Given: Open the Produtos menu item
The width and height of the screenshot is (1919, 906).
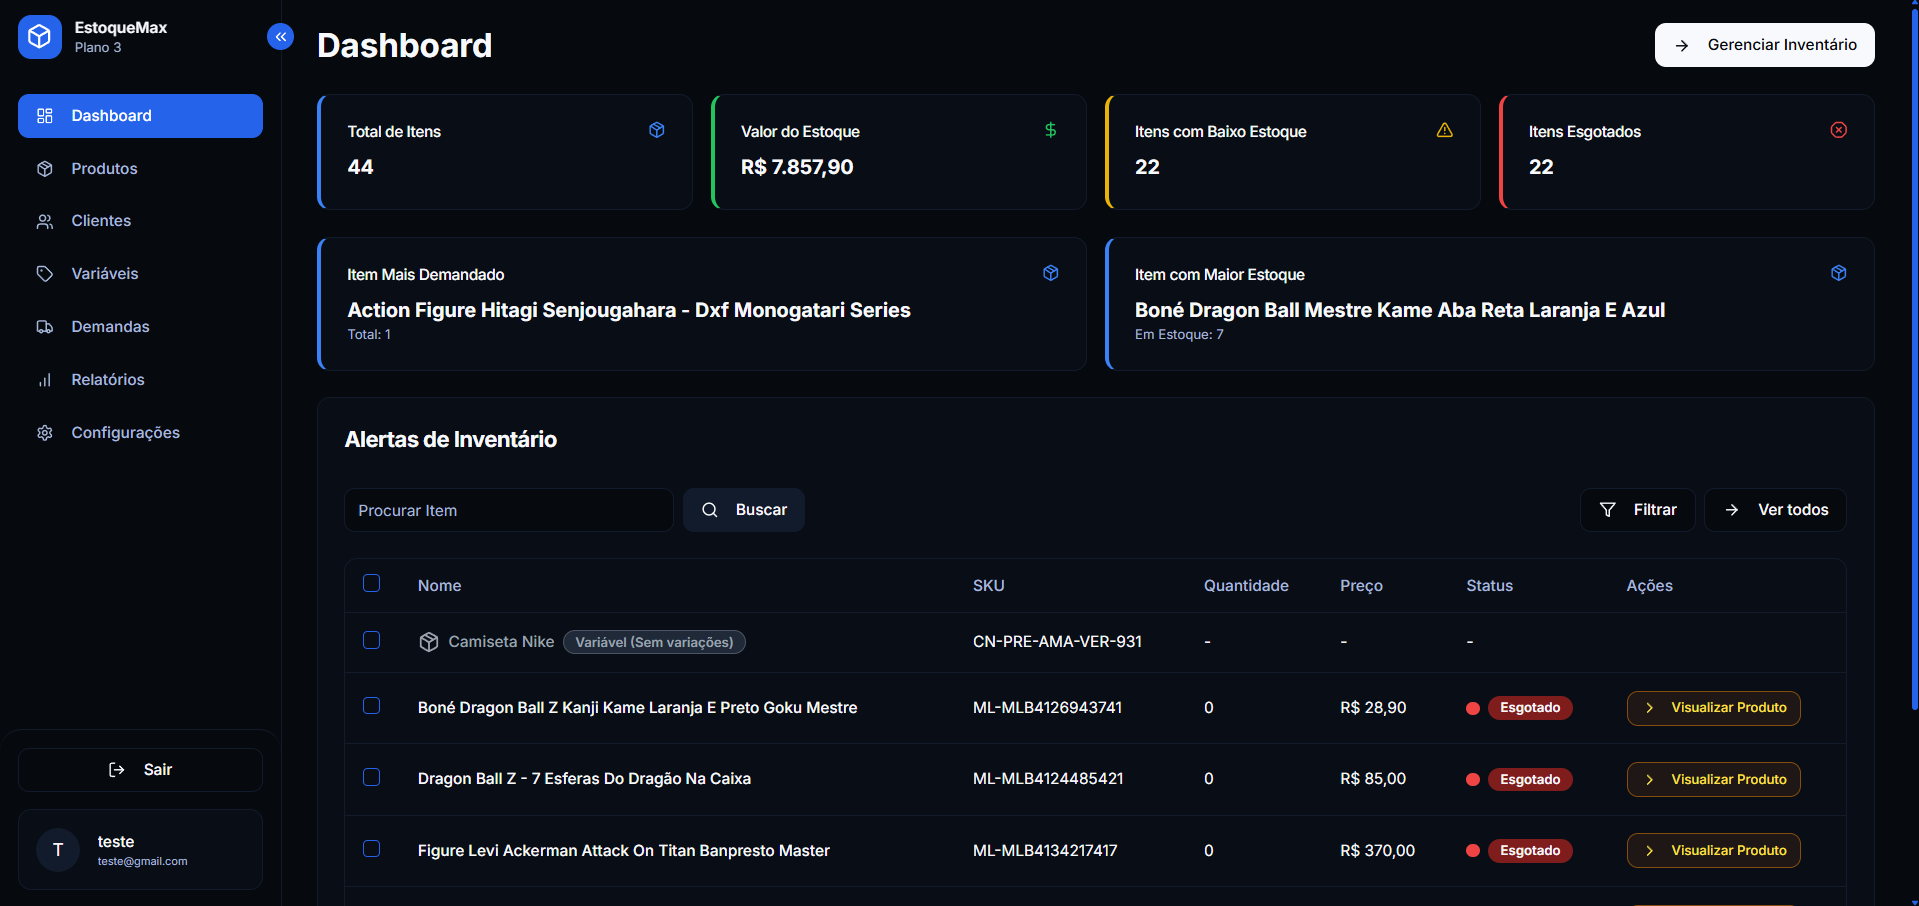Looking at the screenshot, I should [x=104, y=168].
